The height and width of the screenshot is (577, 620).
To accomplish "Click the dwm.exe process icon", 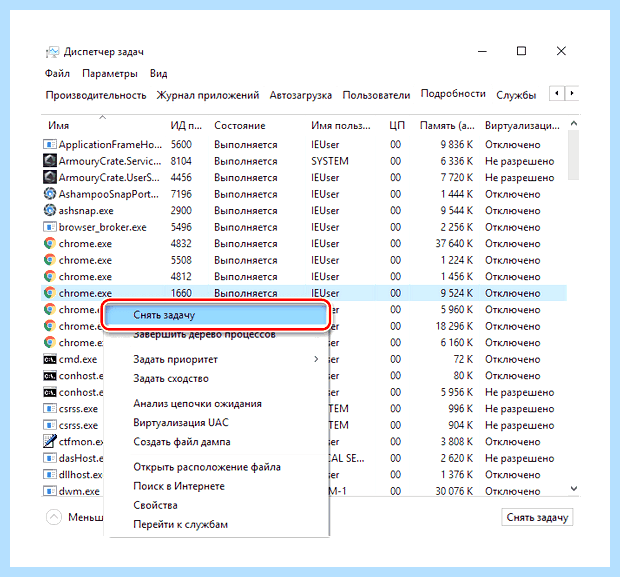I will (49, 491).
